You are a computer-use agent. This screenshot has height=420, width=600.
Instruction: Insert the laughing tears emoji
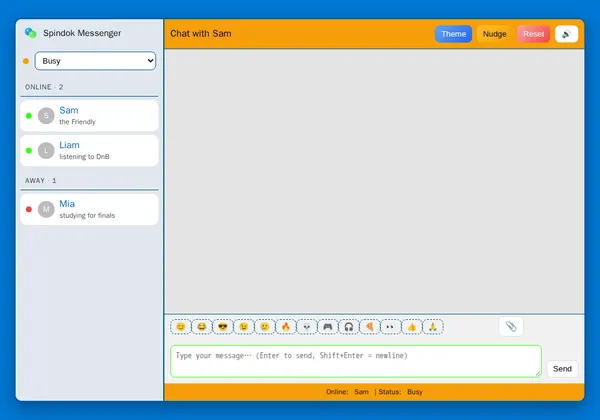coord(202,327)
